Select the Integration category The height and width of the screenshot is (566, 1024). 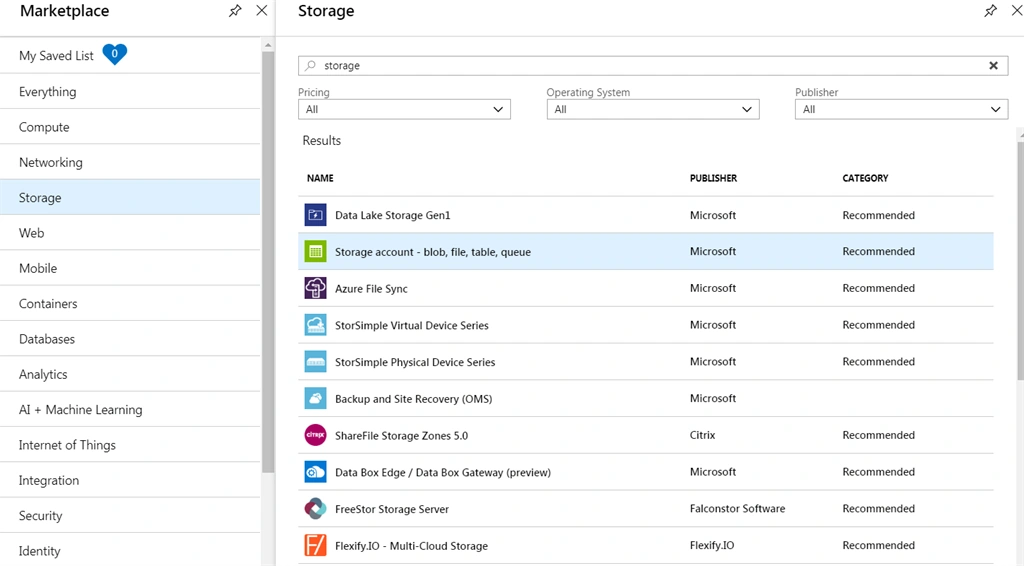pos(130,480)
